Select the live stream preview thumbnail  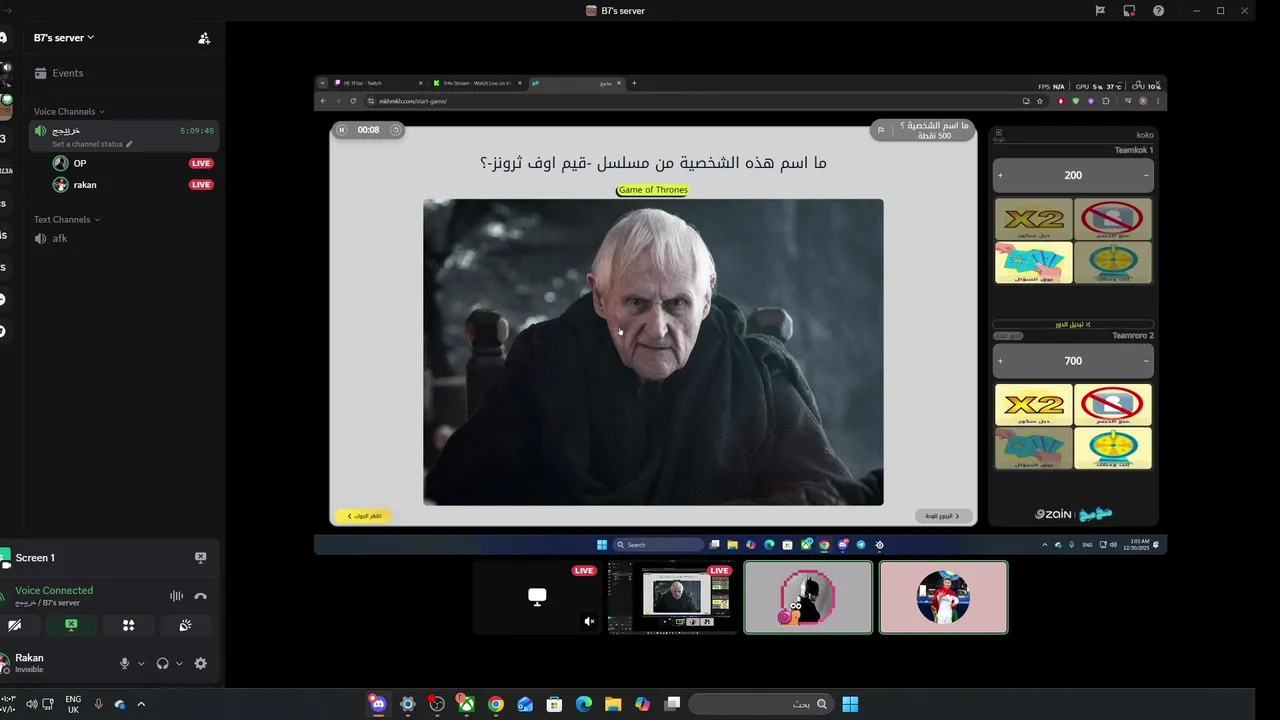coord(672,597)
